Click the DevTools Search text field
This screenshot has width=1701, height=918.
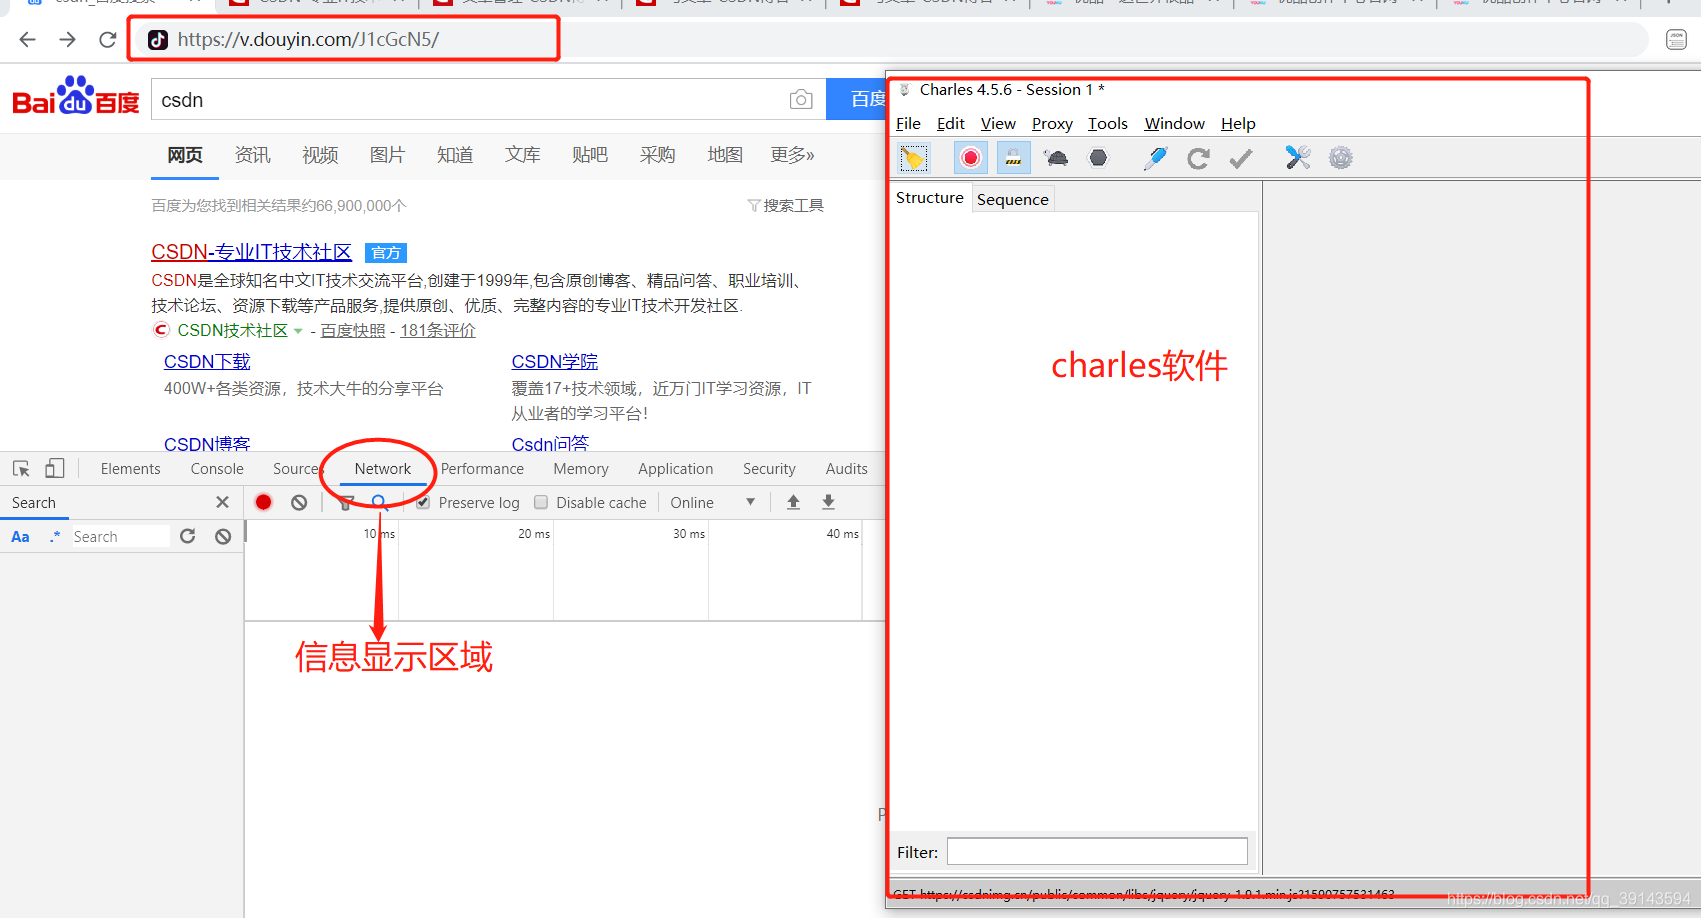[x=120, y=537]
